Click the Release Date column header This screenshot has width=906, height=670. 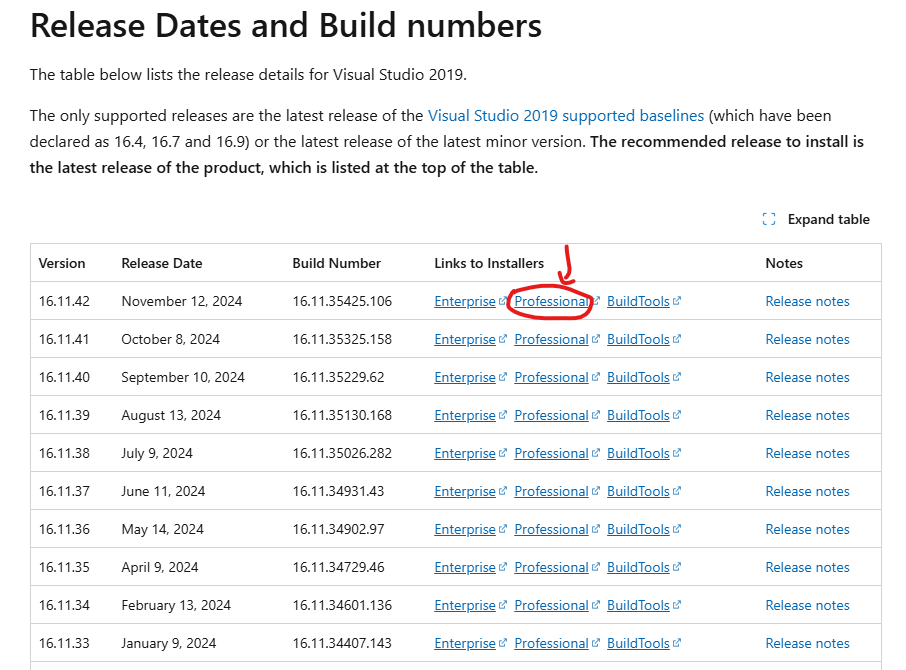click(162, 263)
